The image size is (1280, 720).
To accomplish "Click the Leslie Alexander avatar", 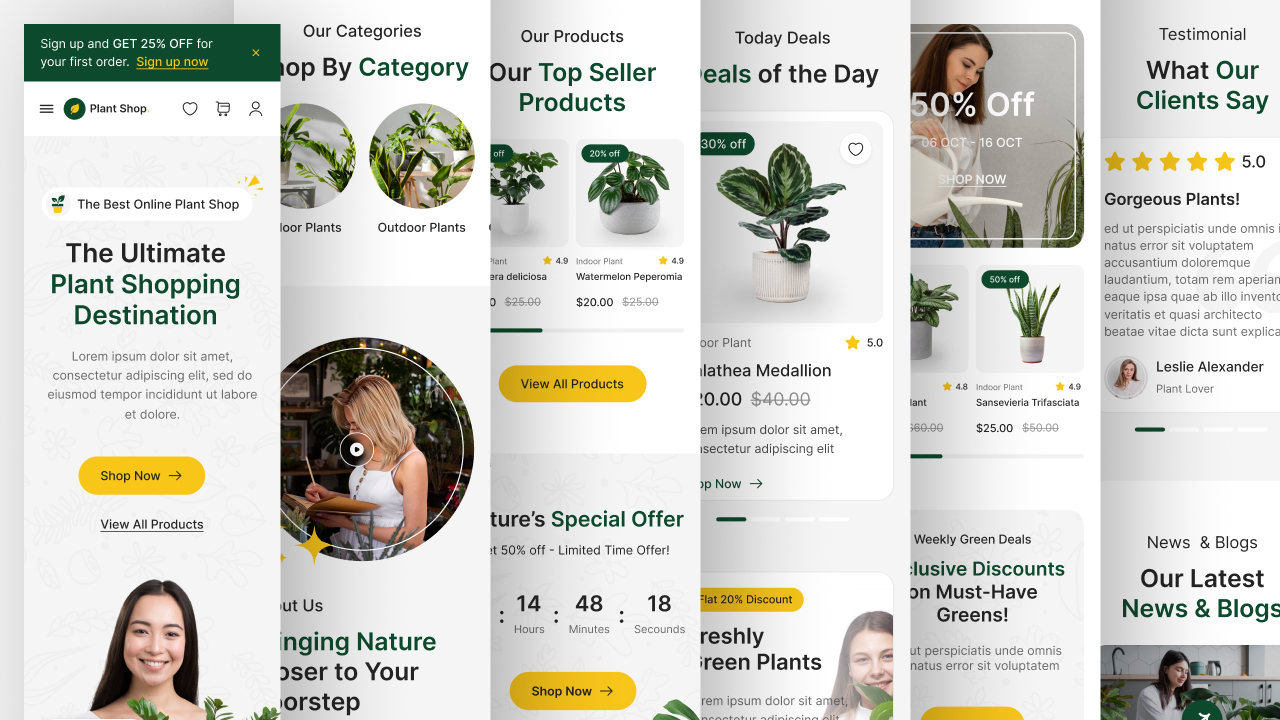I will coord(1126,378).
